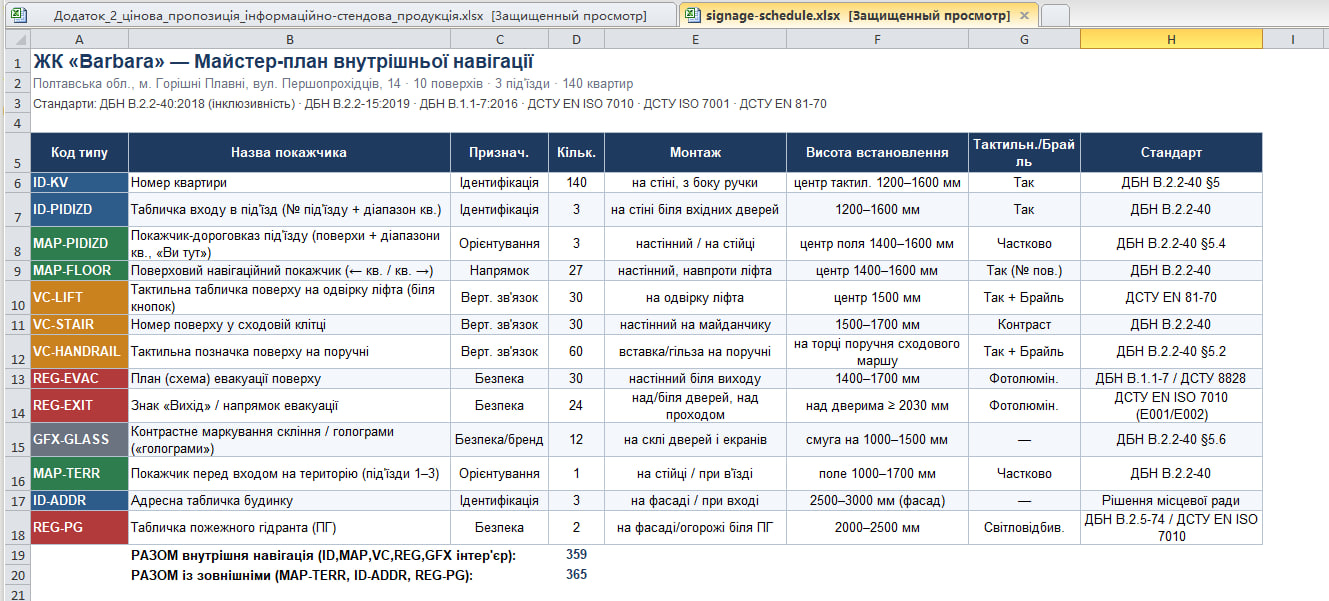Click the Номер квартири cell

point(289,183)
